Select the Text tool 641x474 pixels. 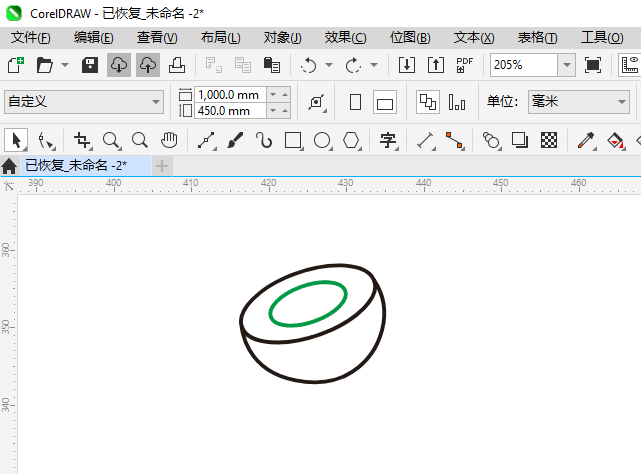388,140
